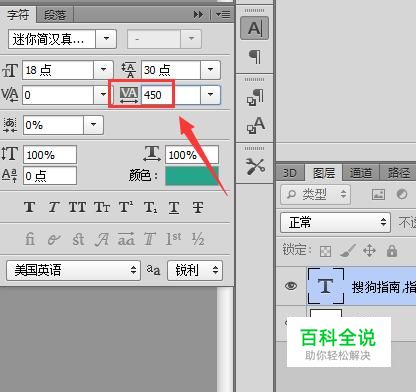Click the text layer T thumbnail
Screen dimensions: 416x392
pos(326,286)
